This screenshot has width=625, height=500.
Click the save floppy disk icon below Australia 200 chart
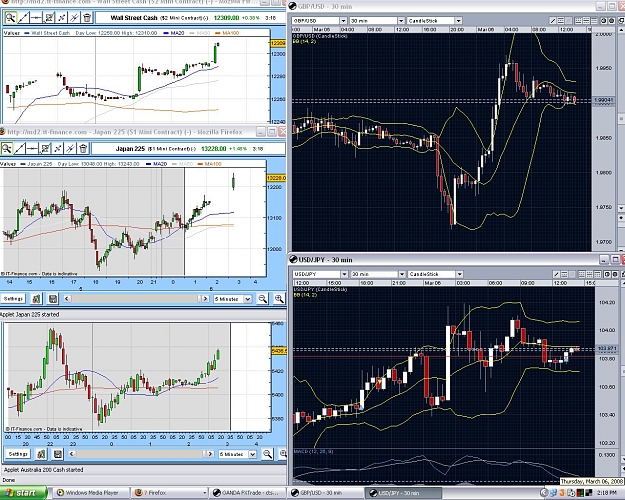point(58,454)
